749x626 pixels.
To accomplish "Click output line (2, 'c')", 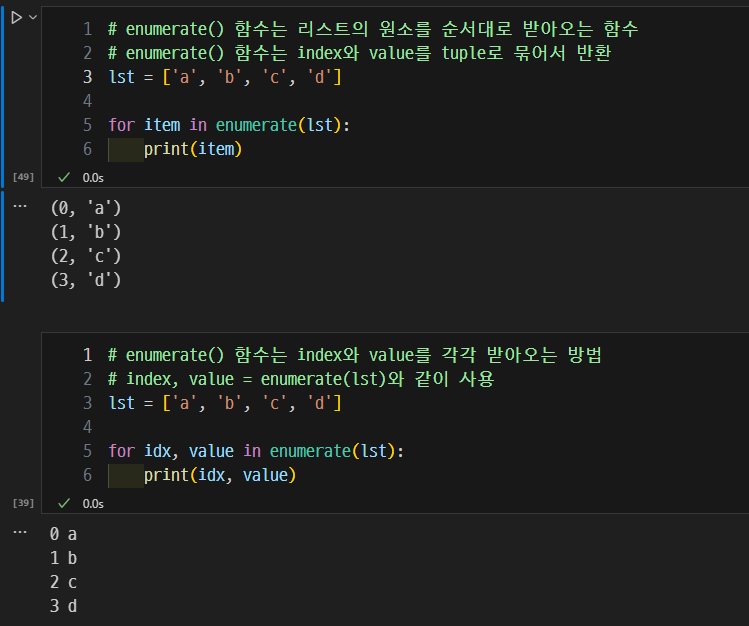I will click(86, 256).
